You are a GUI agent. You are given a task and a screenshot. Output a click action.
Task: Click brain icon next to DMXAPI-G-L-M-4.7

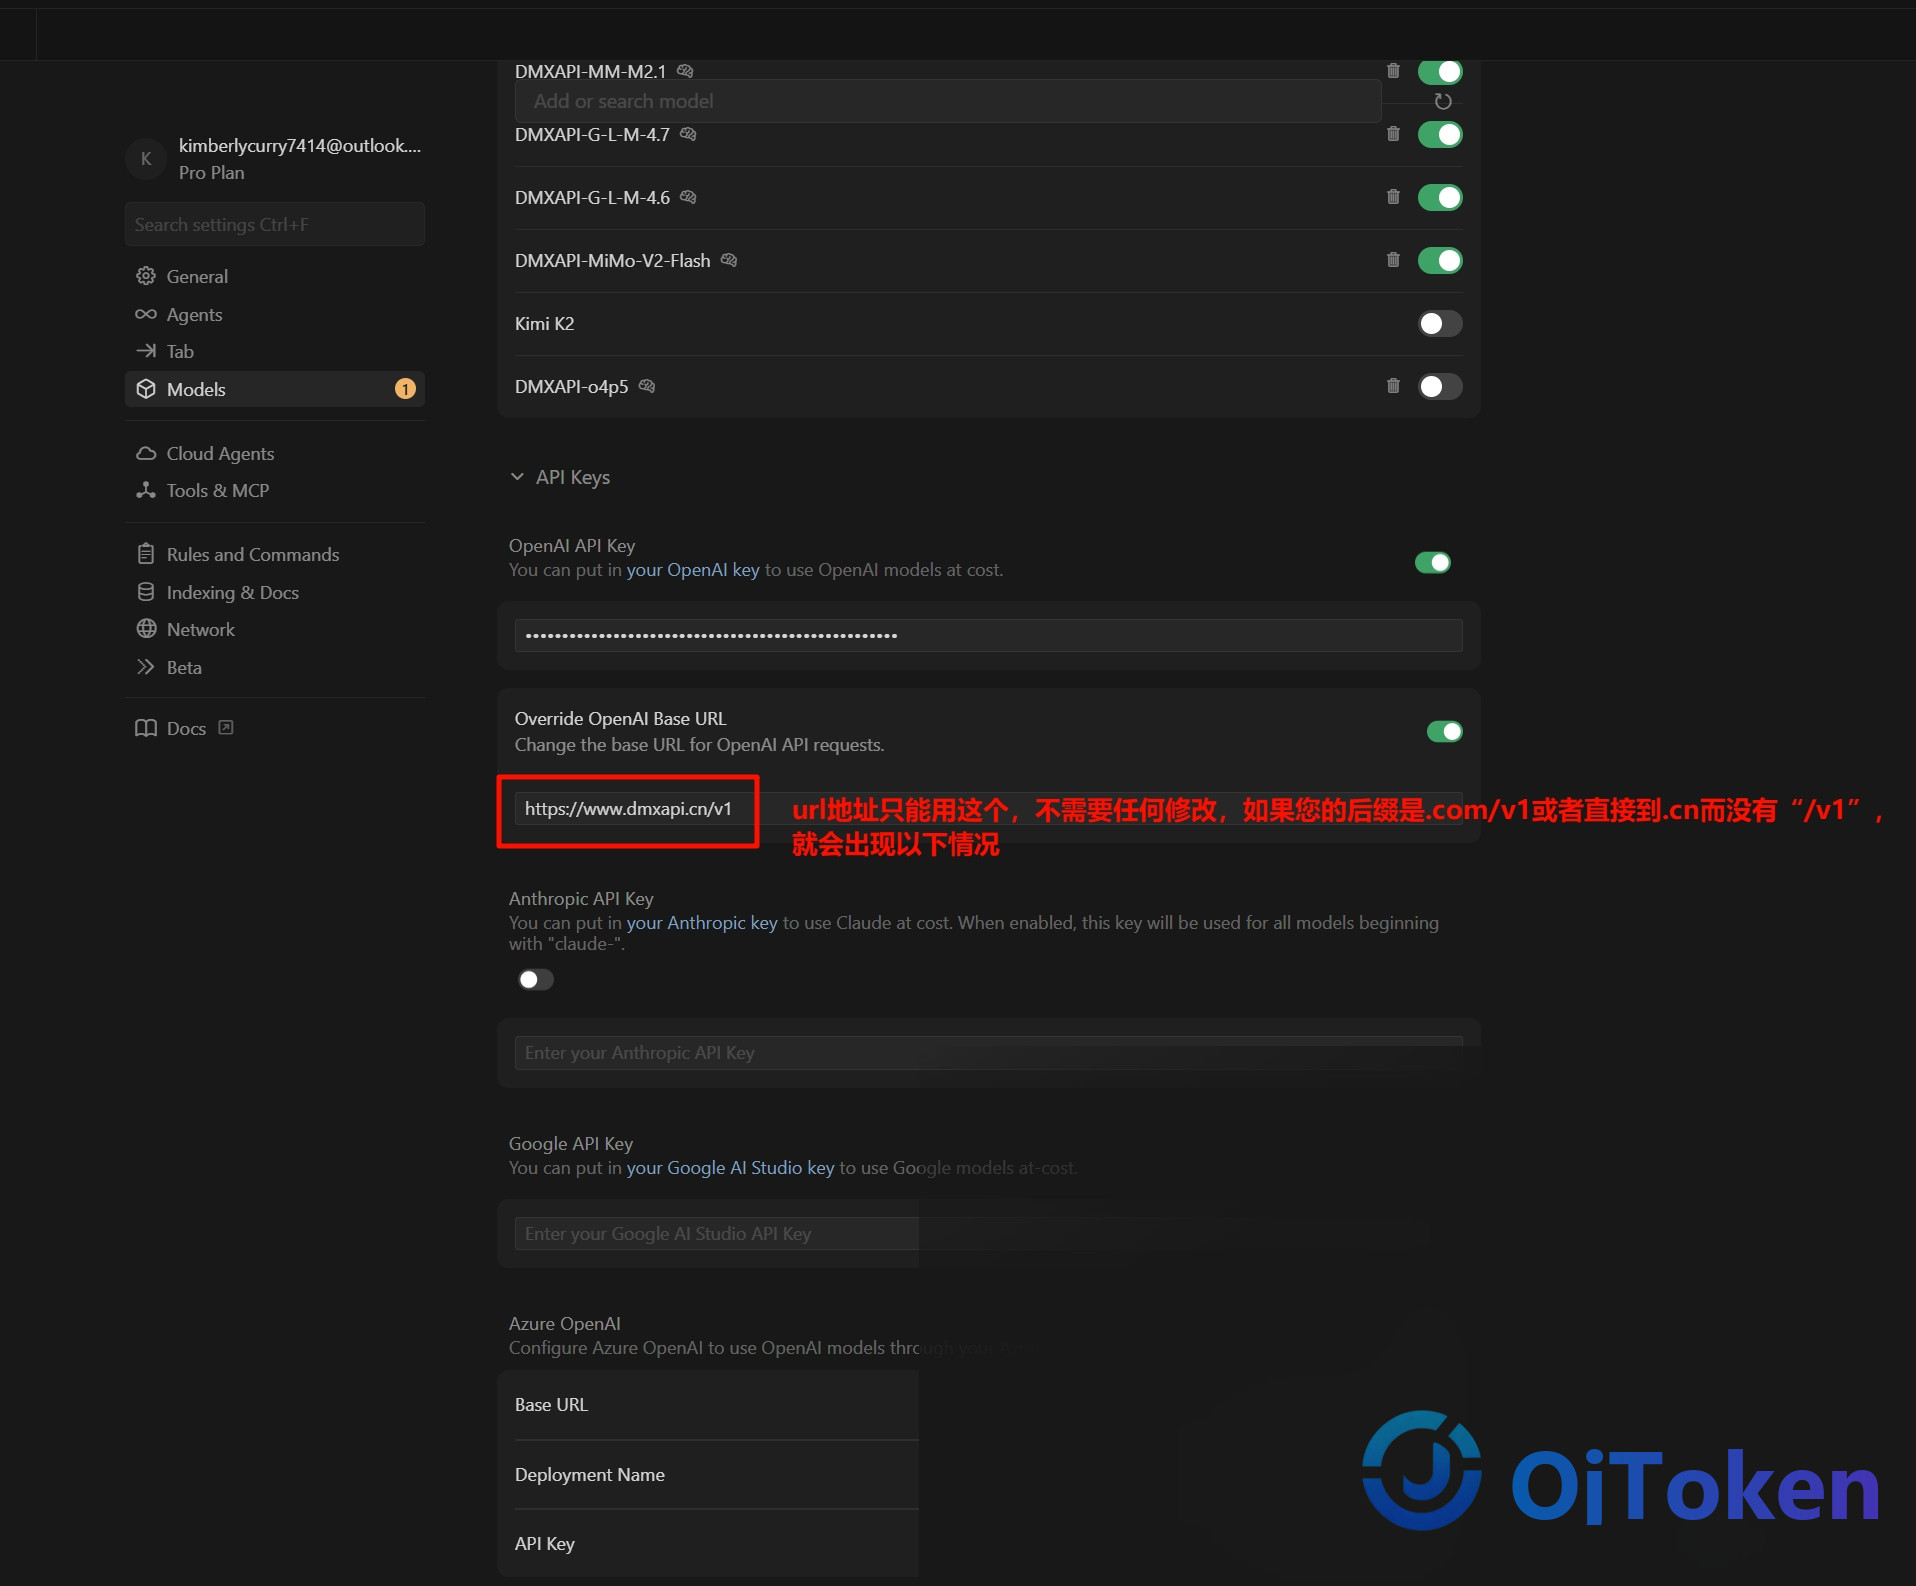[688, 134]
